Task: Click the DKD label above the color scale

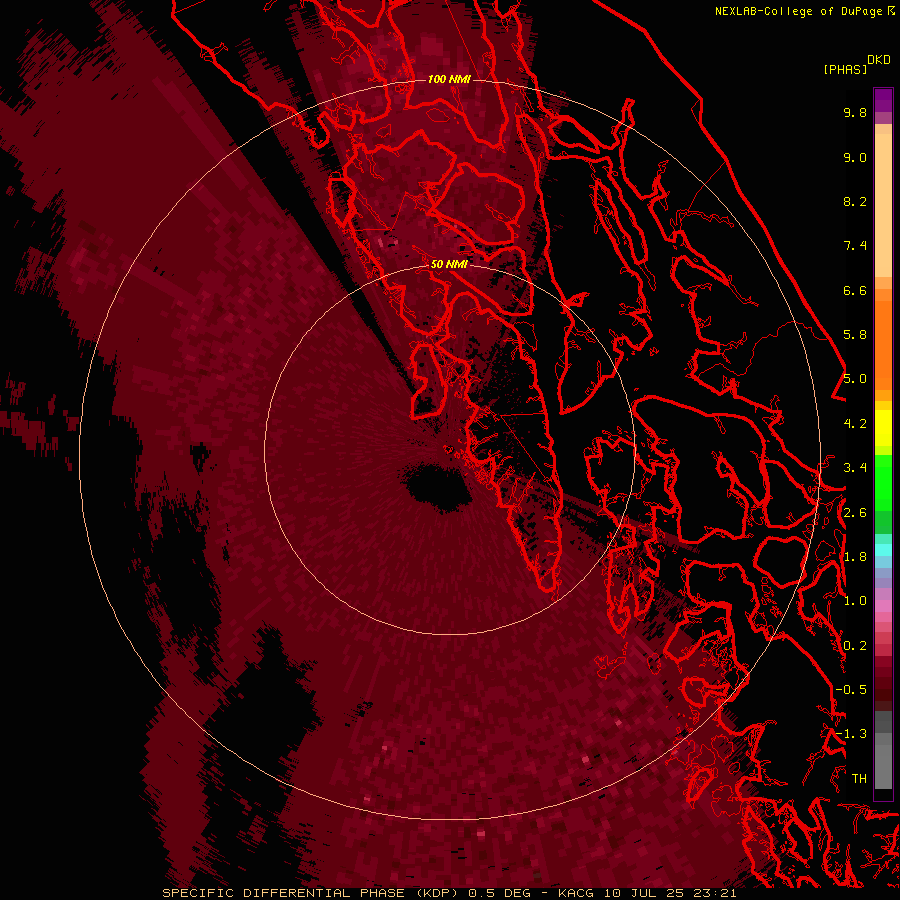Action: [x=879, y=60]
